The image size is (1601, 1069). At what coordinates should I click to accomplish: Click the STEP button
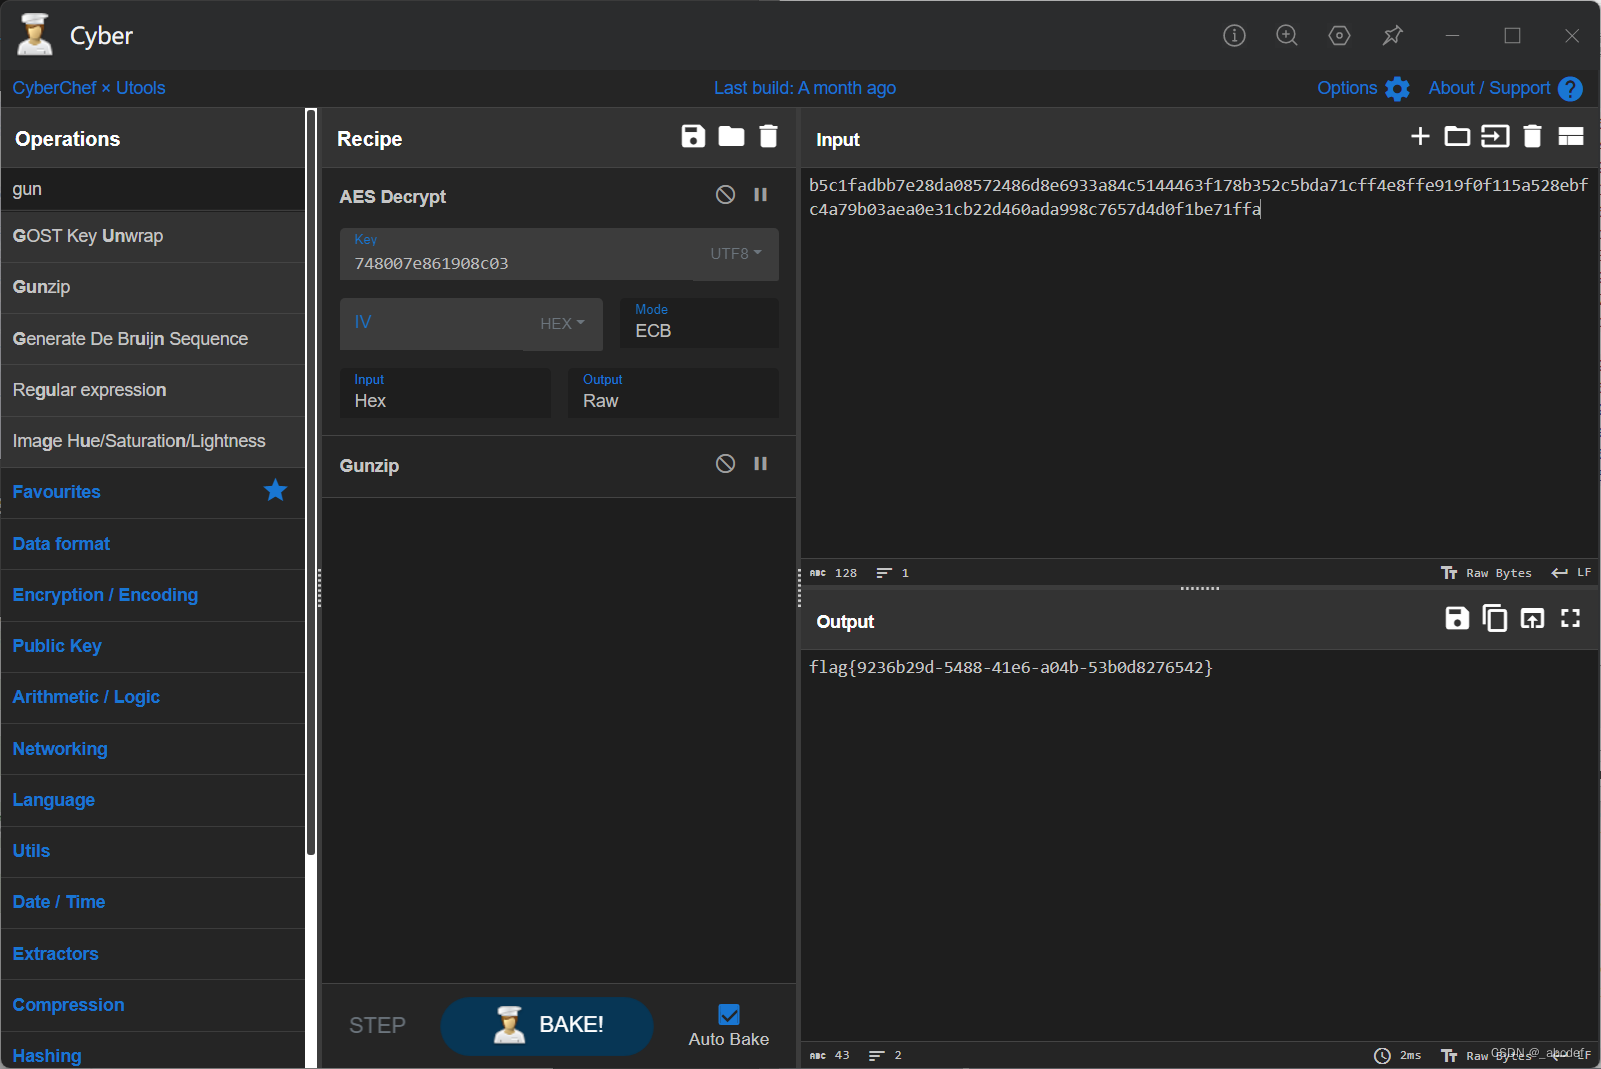click(x=377, y=1026)
